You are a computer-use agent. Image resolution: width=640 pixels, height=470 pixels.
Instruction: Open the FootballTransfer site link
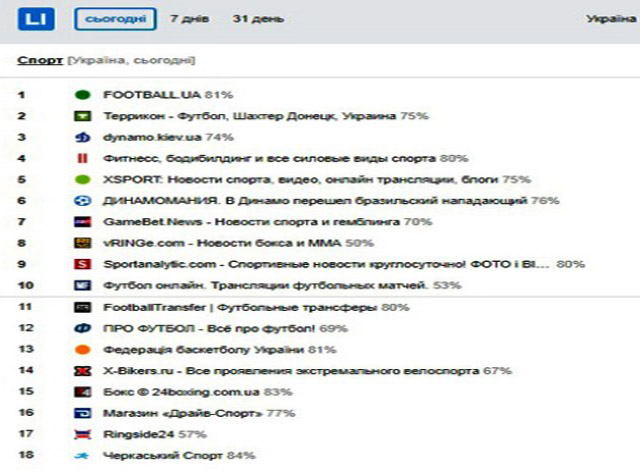point(240,307)
